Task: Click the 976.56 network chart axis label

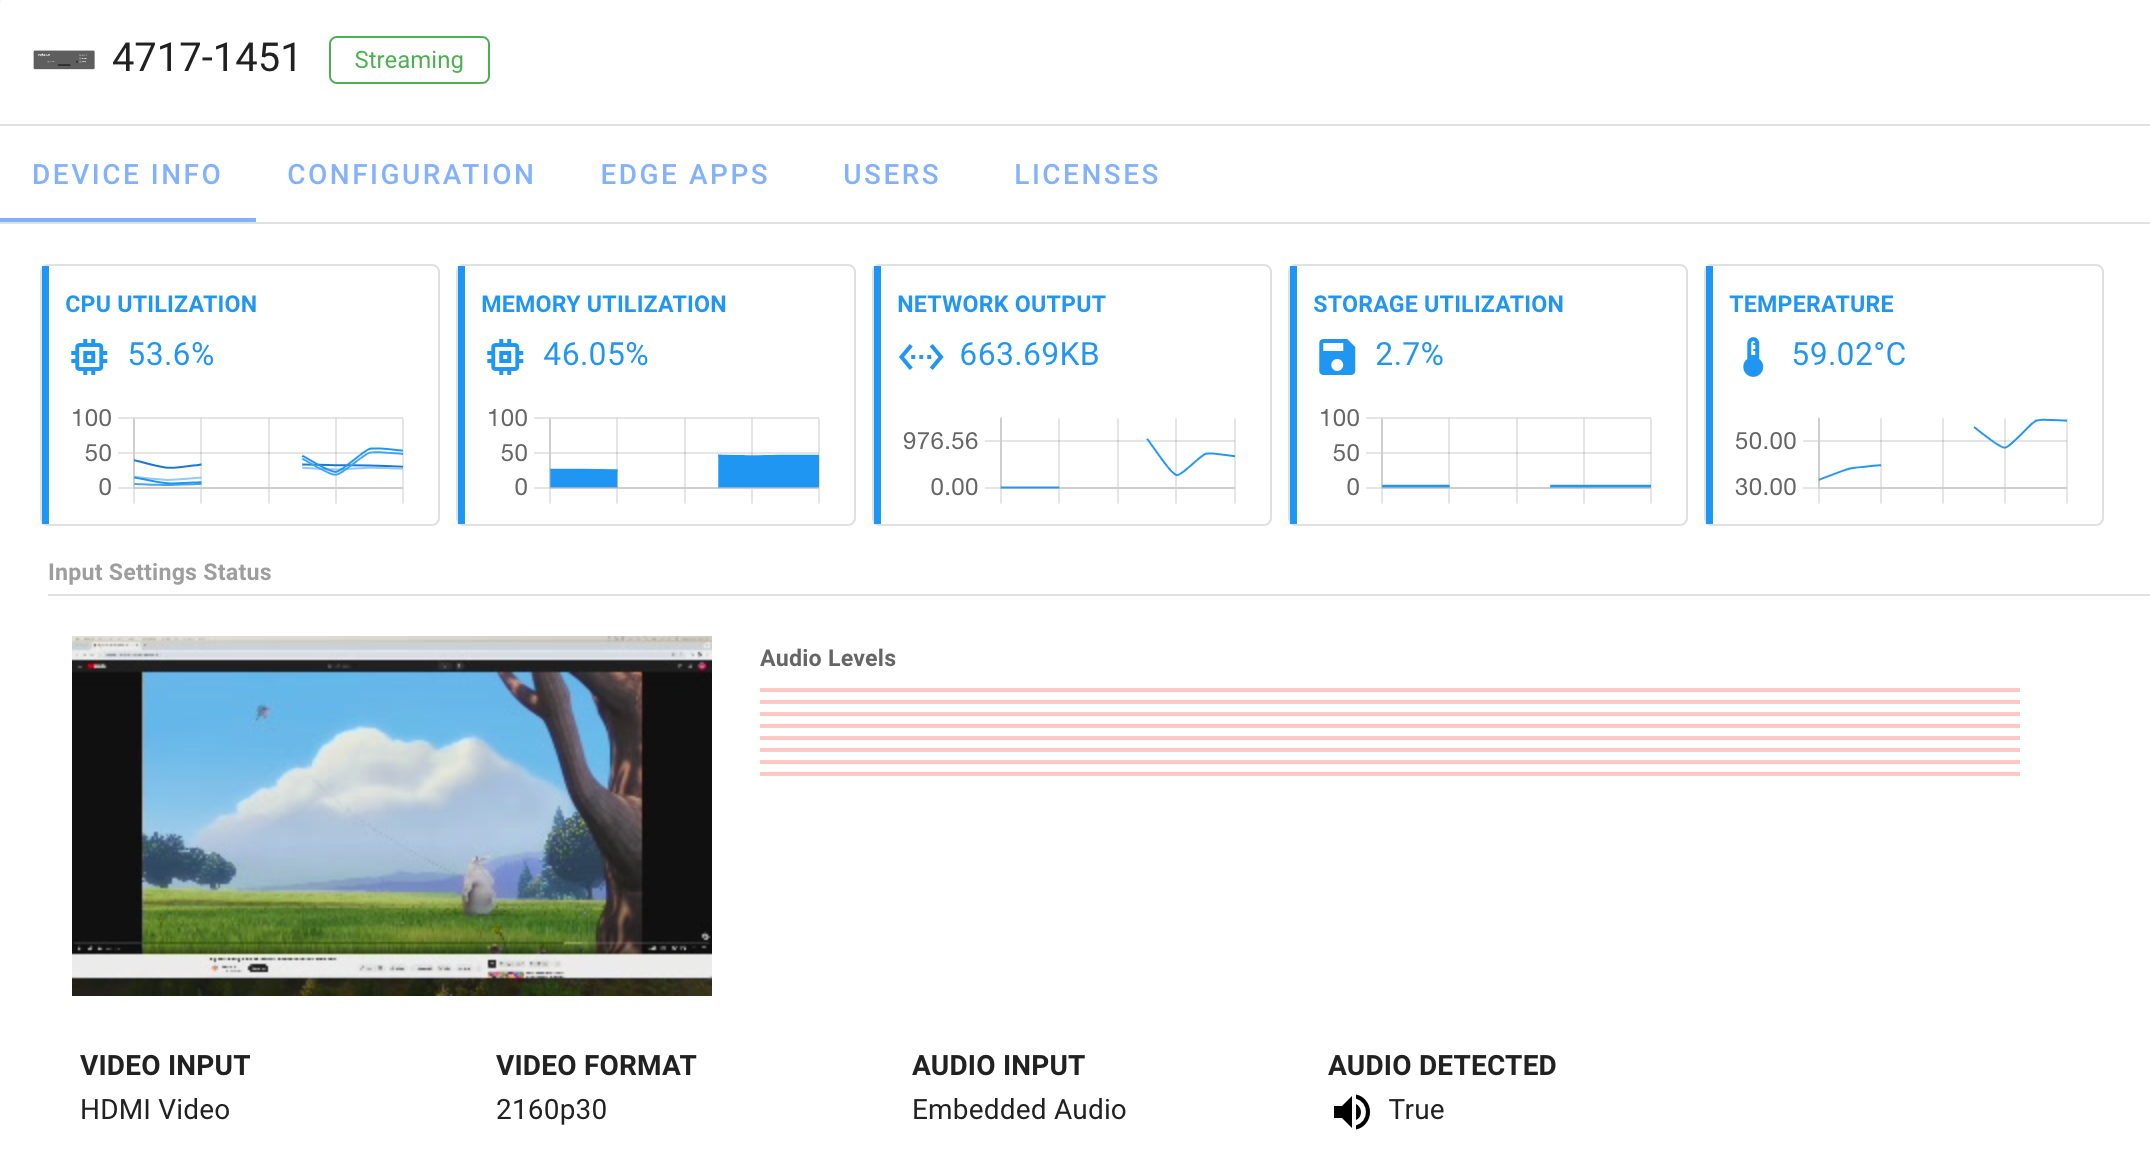Action: [940, 441]
